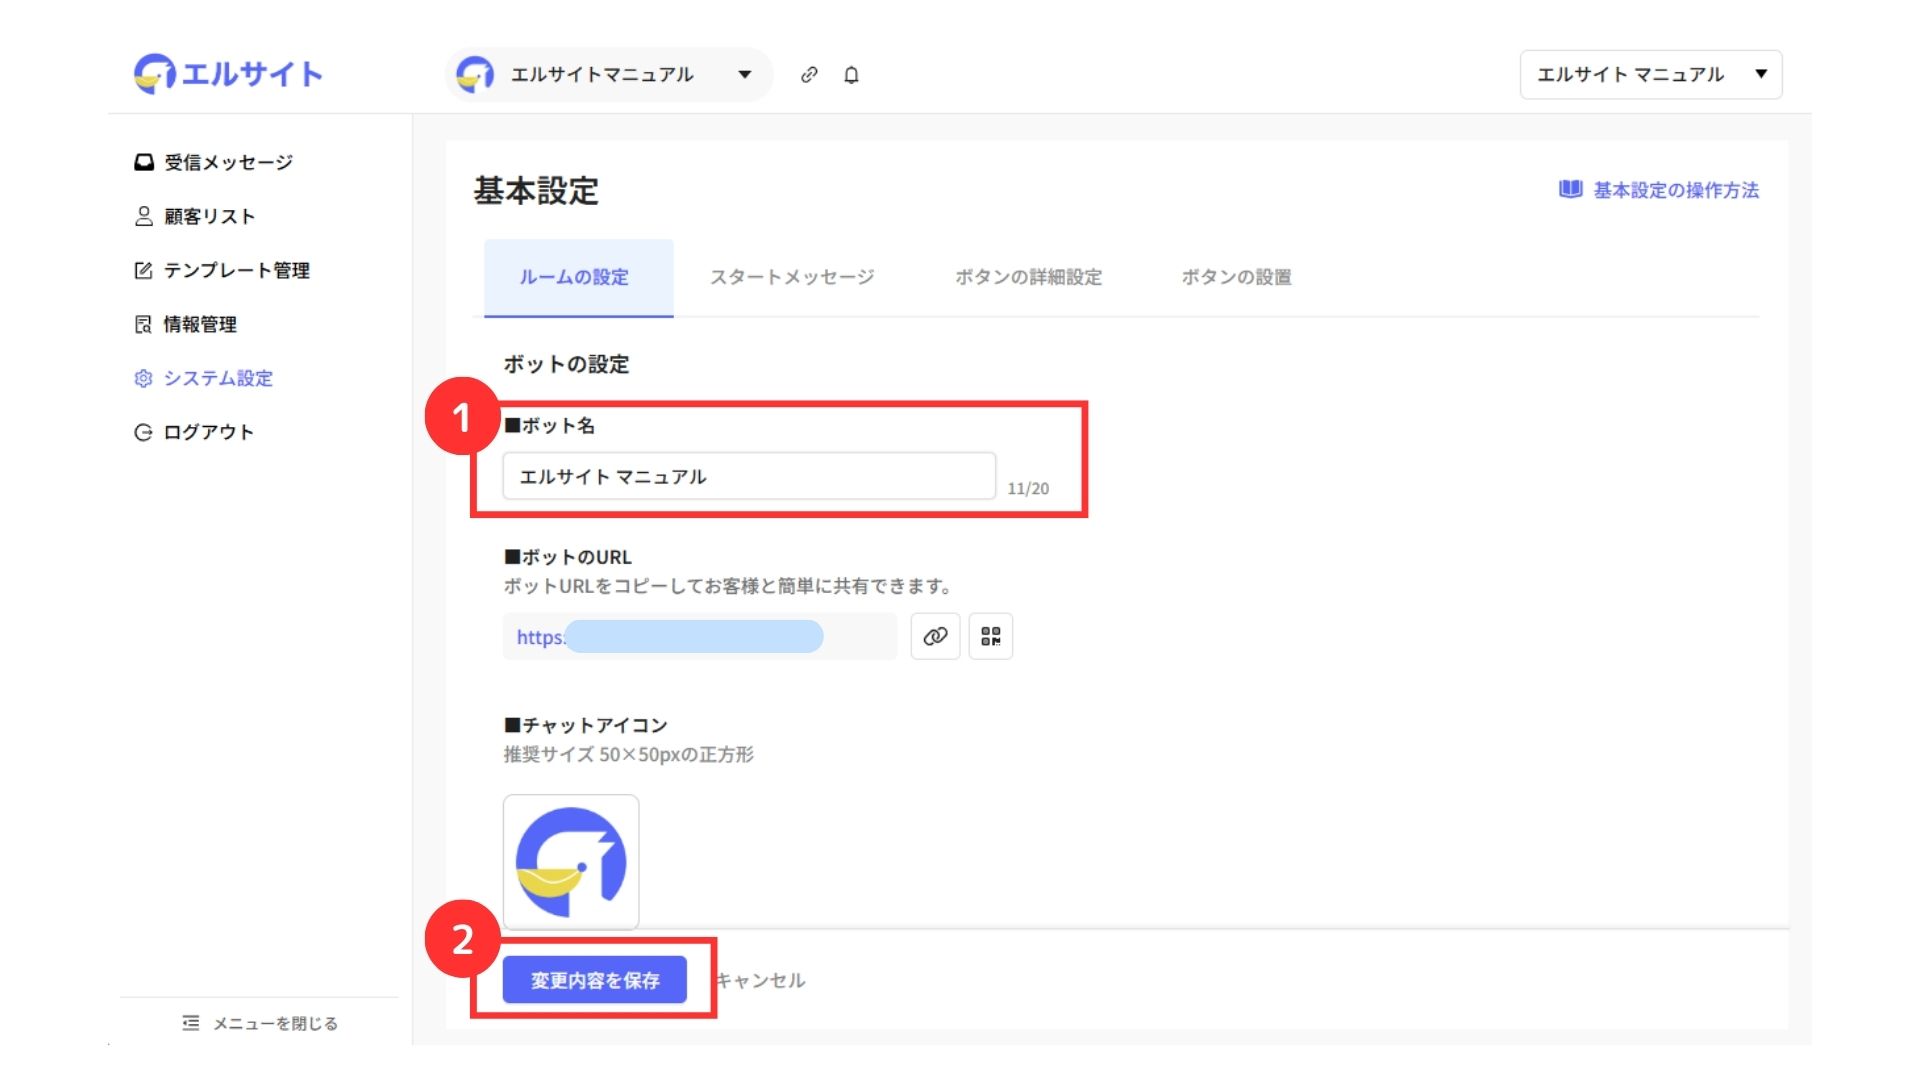Switch to スタートメッセージ tab
1920x1080 pixels.
[x=791, y=277]
